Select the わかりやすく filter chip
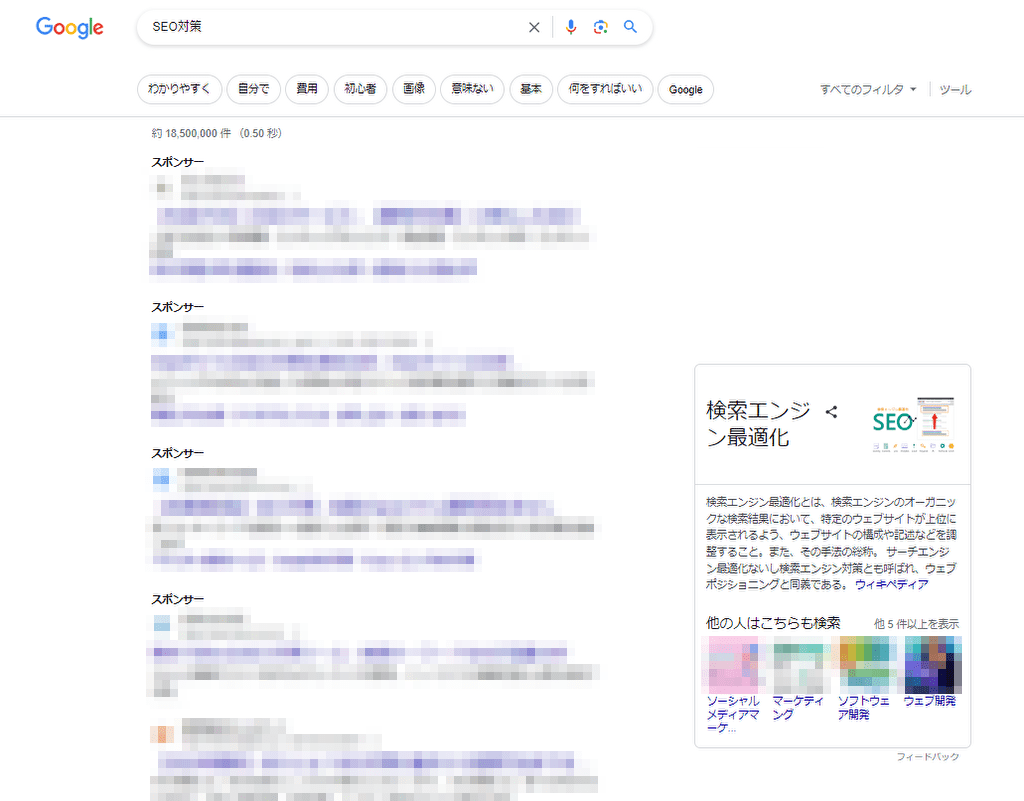 pos(179,90)
